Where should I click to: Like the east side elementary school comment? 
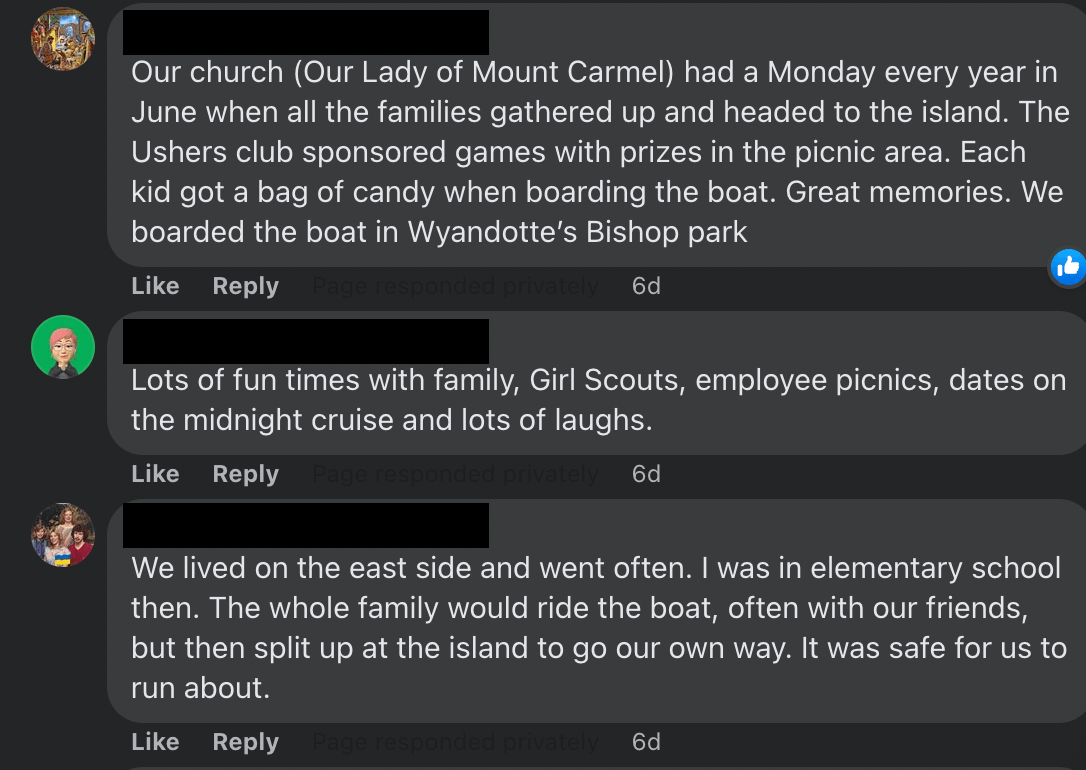155,742
